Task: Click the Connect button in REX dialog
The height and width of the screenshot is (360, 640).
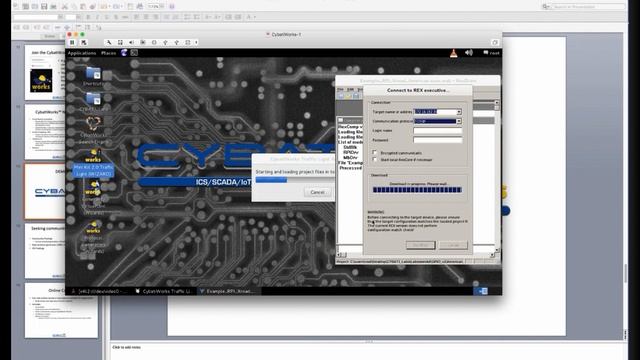Action: (x=420, y=245)
